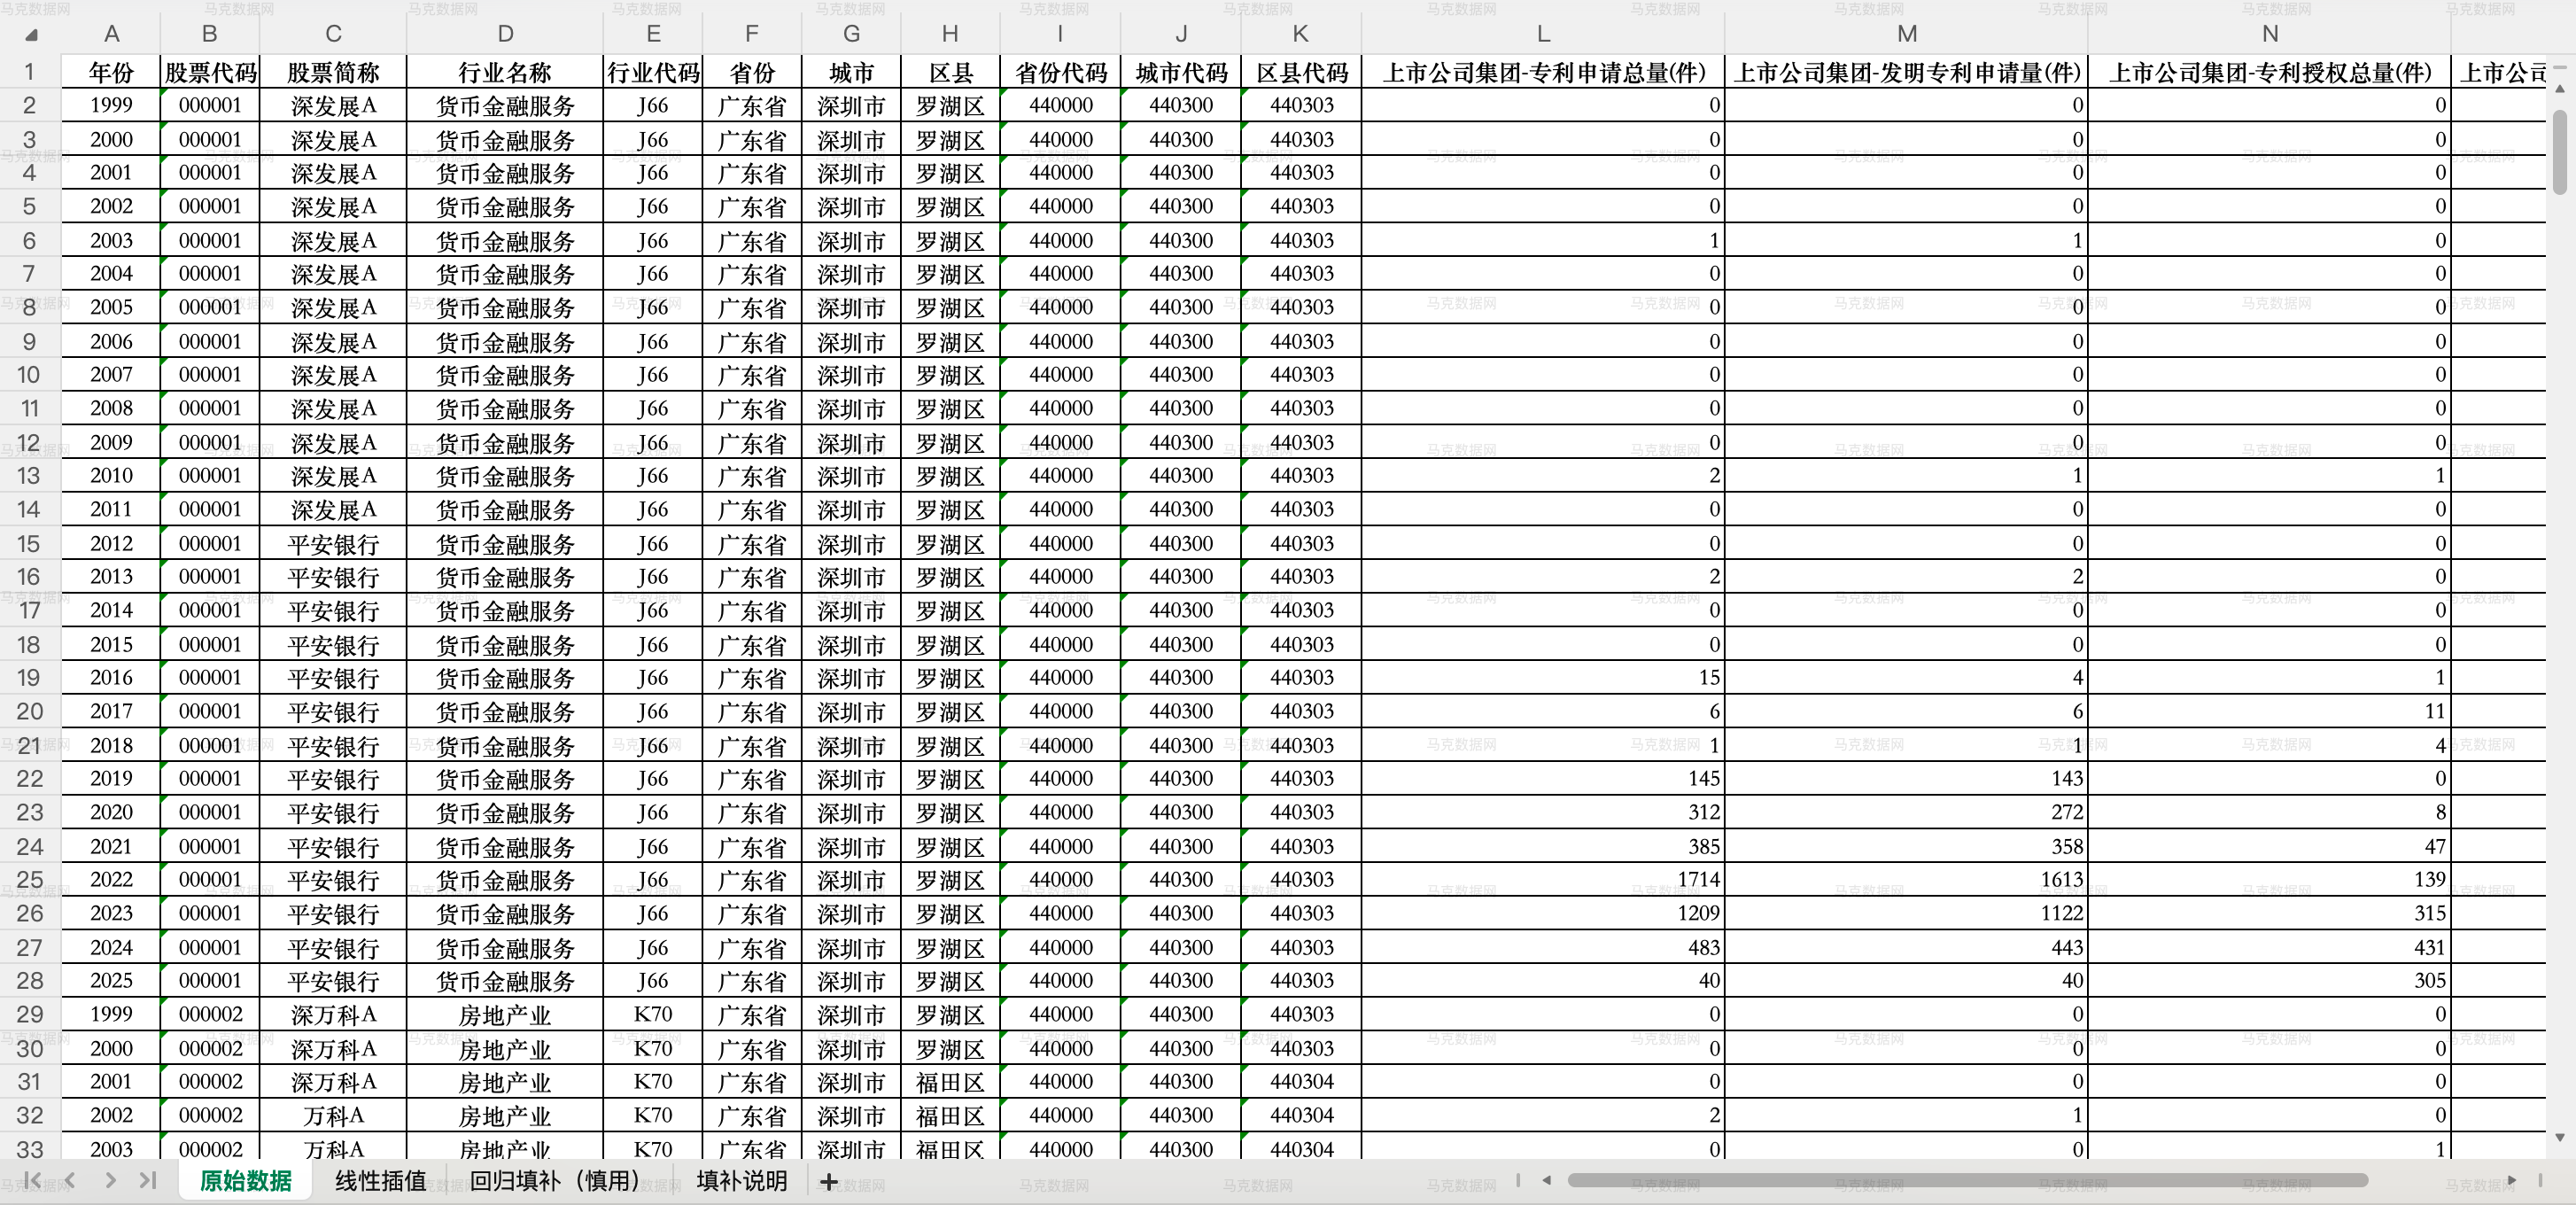
Task: Click the 房地产业 cell in row 31
Action: coord(505,1081)
